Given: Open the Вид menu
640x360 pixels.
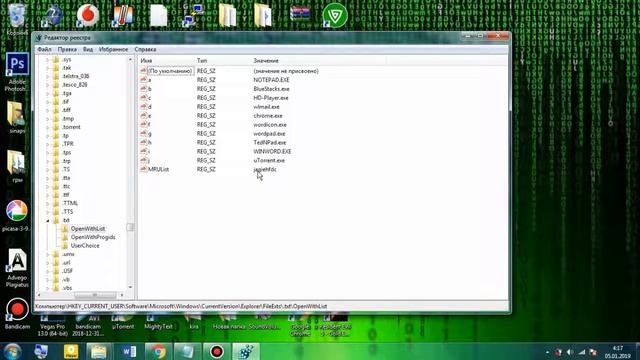Looking at the screenshot, I should (x=88, y=49).
